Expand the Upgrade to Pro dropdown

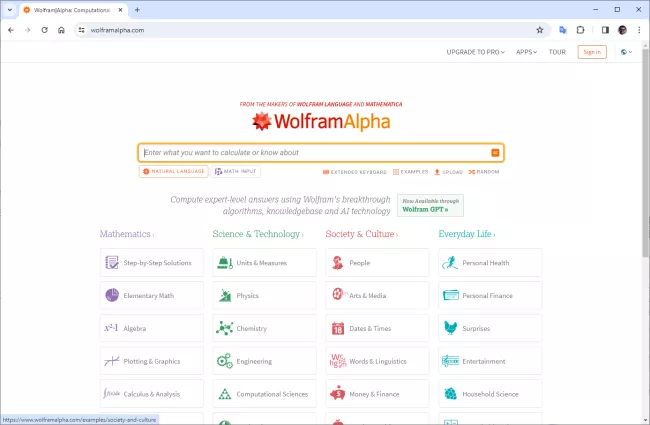pyautogui.click(x=476, y=52)
